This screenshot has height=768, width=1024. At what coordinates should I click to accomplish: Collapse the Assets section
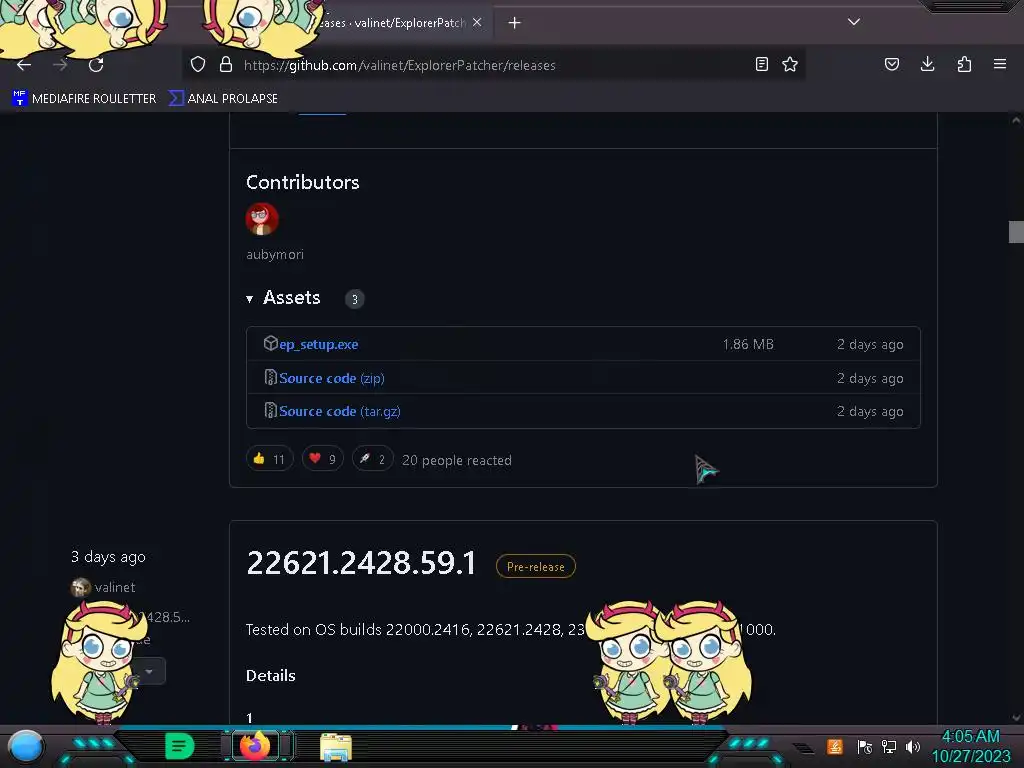point(284,298)
